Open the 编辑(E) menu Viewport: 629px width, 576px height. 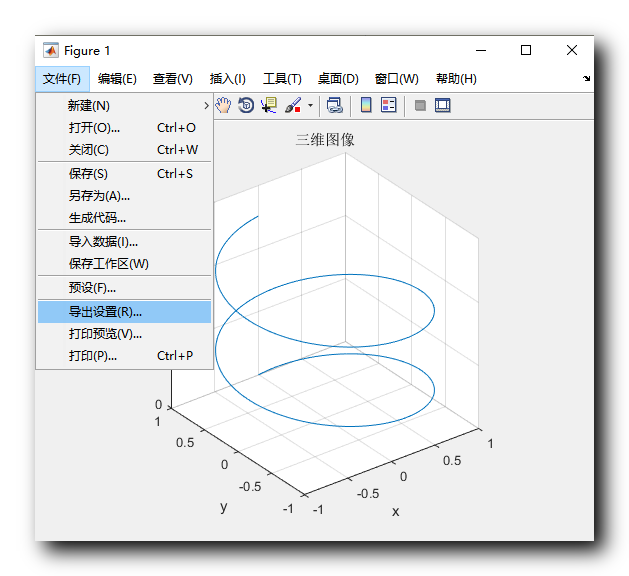click(x=117, y=79)
